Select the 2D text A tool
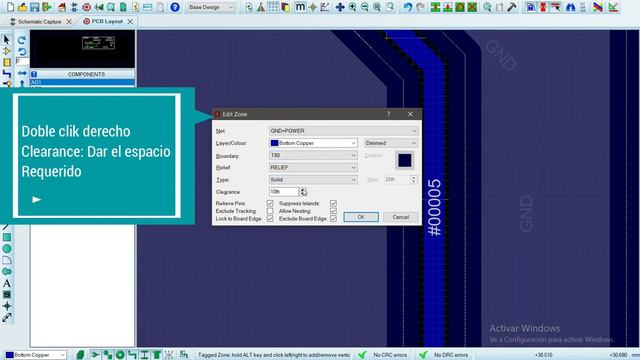Image resolution: width=640 pixels, height=360 pixels. click(x=7, y=283)
